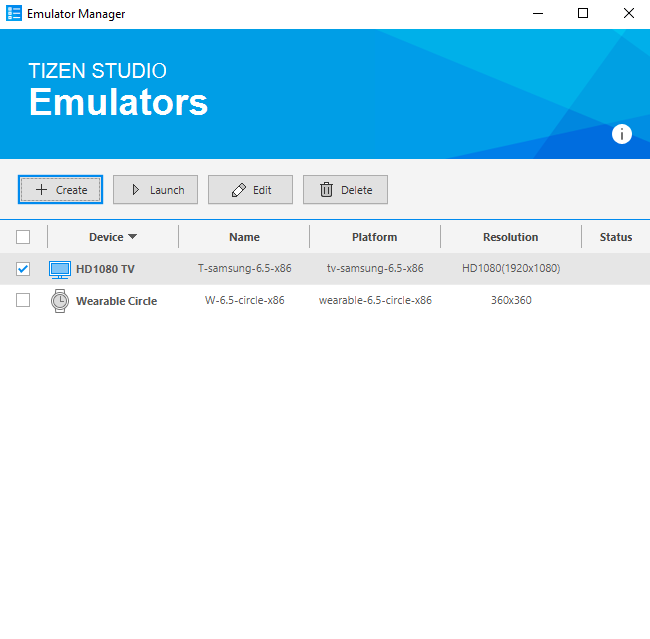Open Edit for the selected emulator
650x639 pixels.
[250, 190]
